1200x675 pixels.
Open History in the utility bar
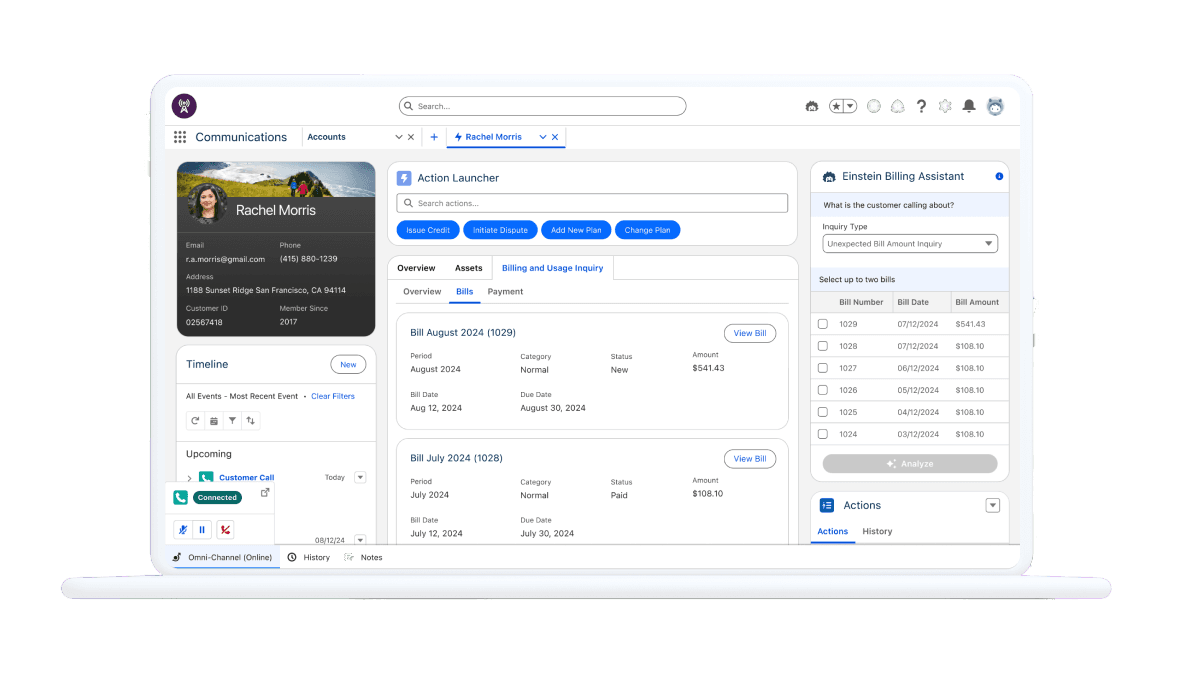coord(308,557)
